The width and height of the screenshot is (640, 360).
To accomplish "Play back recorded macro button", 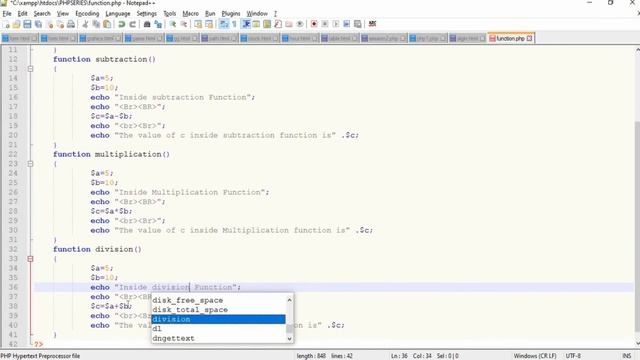I will (x=336, y=24).
